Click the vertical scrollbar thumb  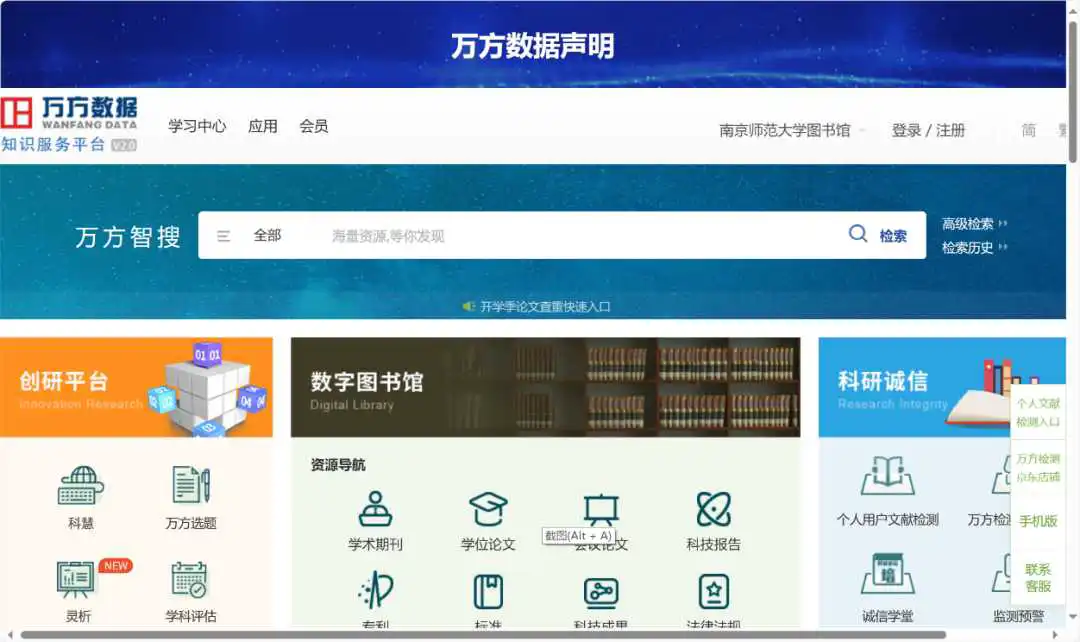click(1072, 92)
